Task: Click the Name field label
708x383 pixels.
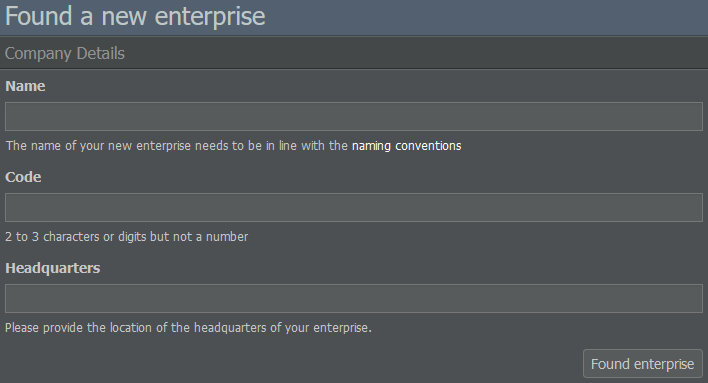Action: 25,86
